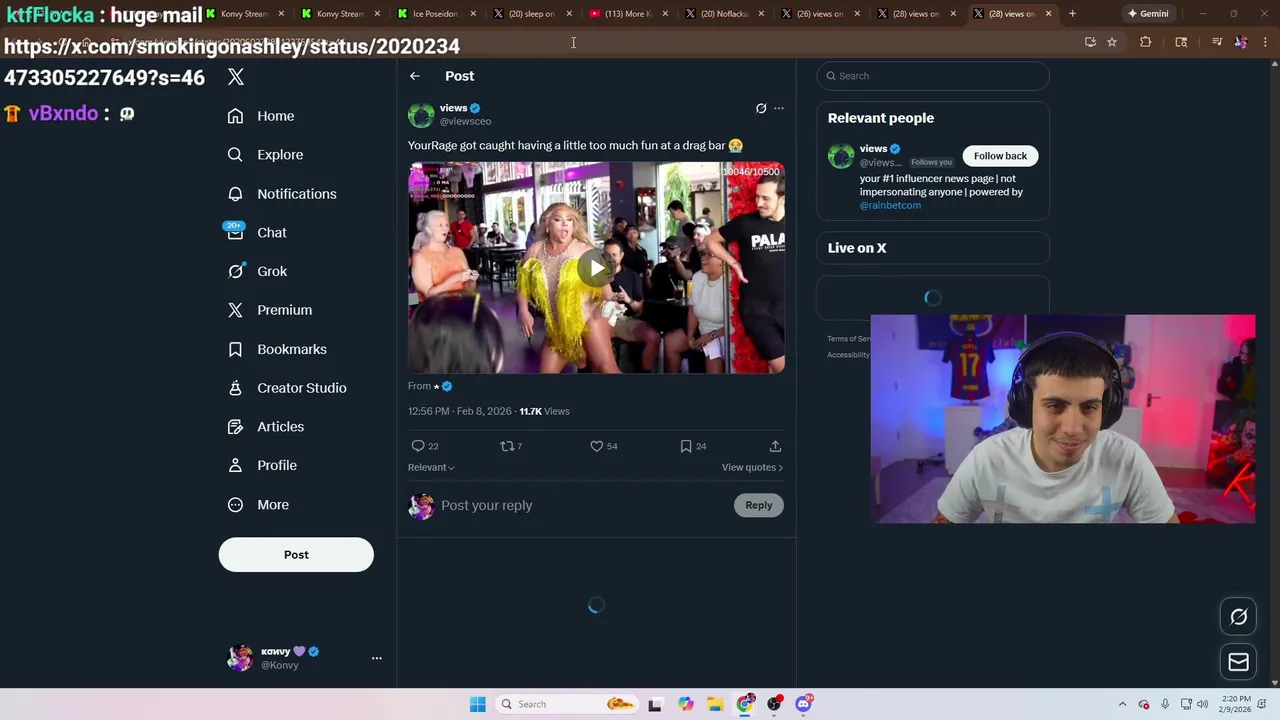Open the Windows Start menu
Viewport: 1280px width, 720px height.
[x=478, y=704]
